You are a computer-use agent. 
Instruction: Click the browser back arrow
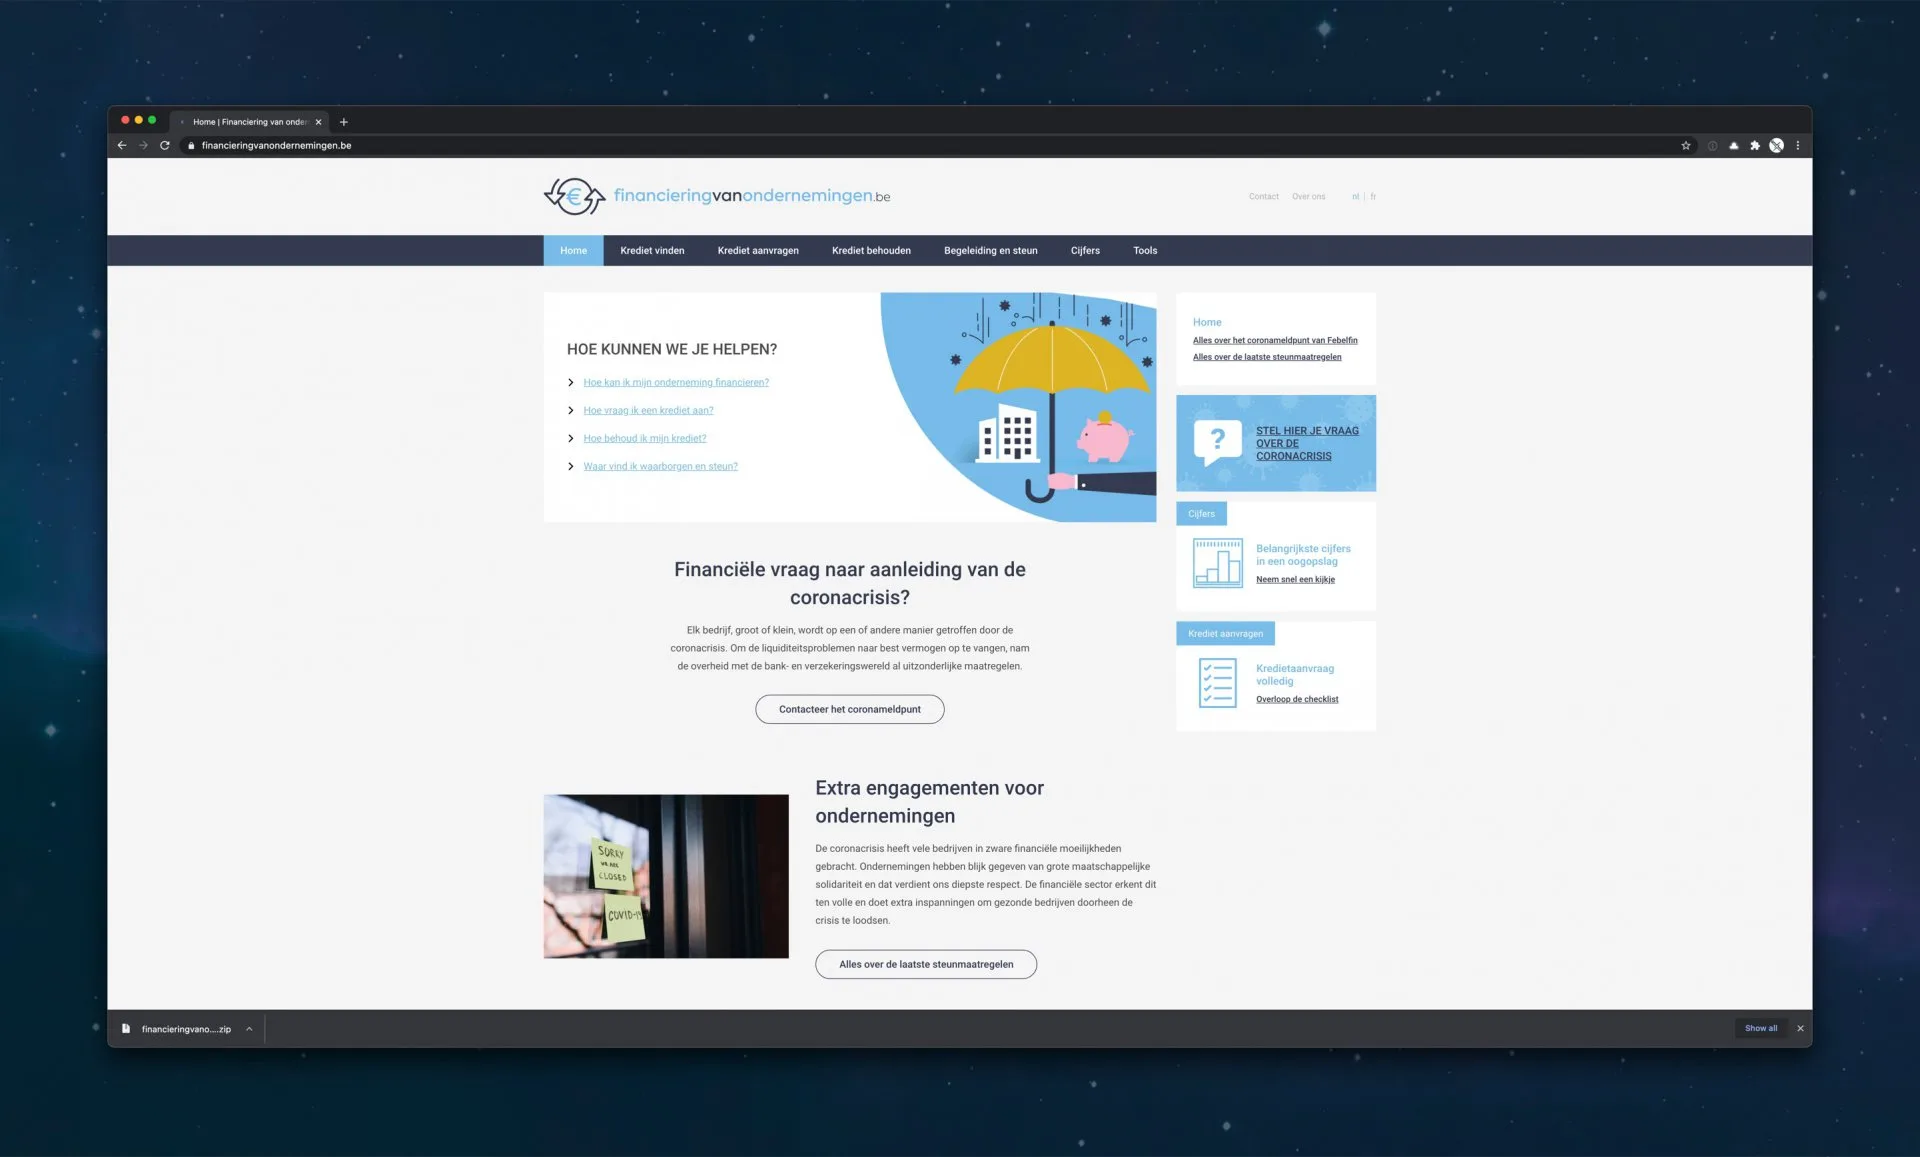point(122,146)
